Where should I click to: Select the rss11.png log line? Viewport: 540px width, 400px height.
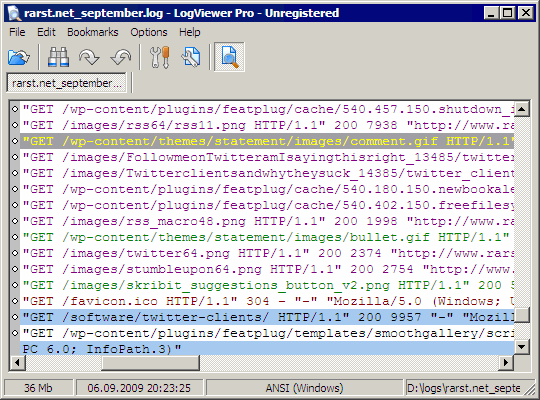point(267,125)
